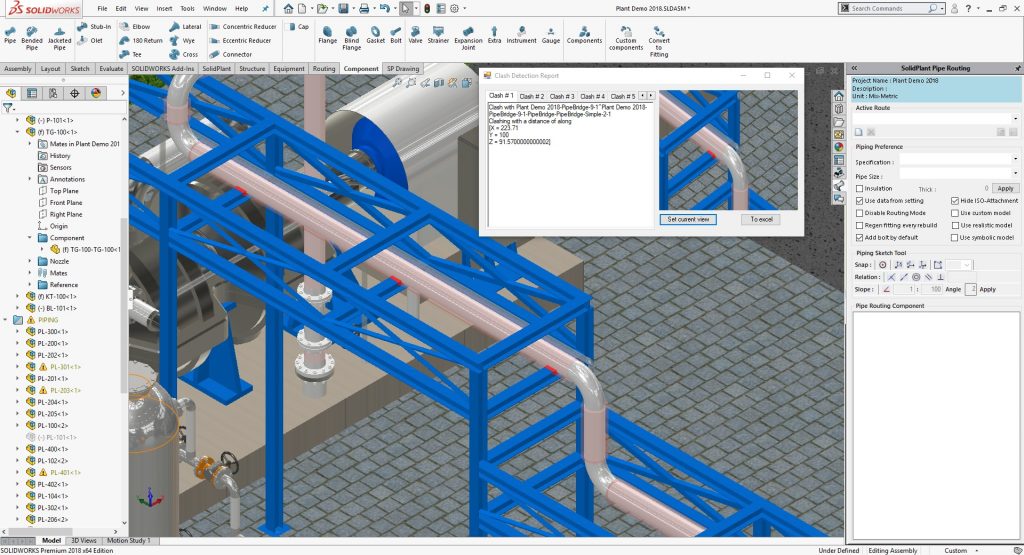Enable the Insulation checkbox
This screenshot has width=1024, height=555.
[x=859, y=189]
